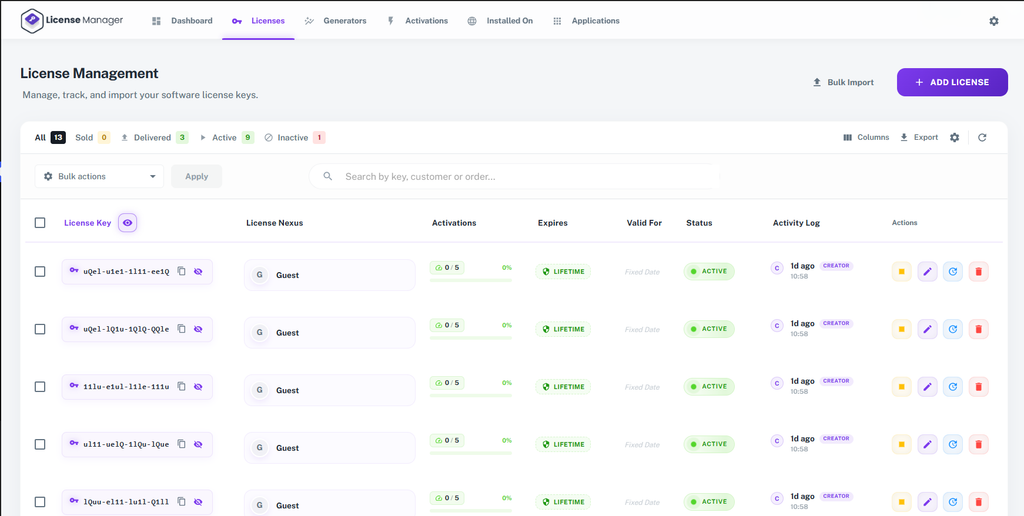Click blue renew icon for uQel-lQ1u-1QlQ-QQle
The height and width of the screenshot is (516, 1024).
click(952, 329)
